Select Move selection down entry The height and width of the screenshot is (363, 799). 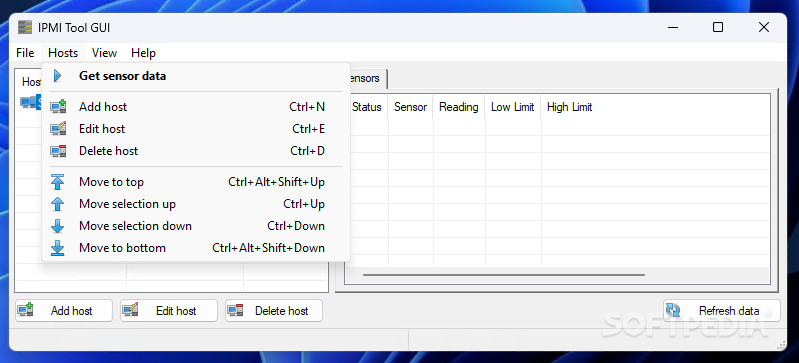(x=196, y=226)
